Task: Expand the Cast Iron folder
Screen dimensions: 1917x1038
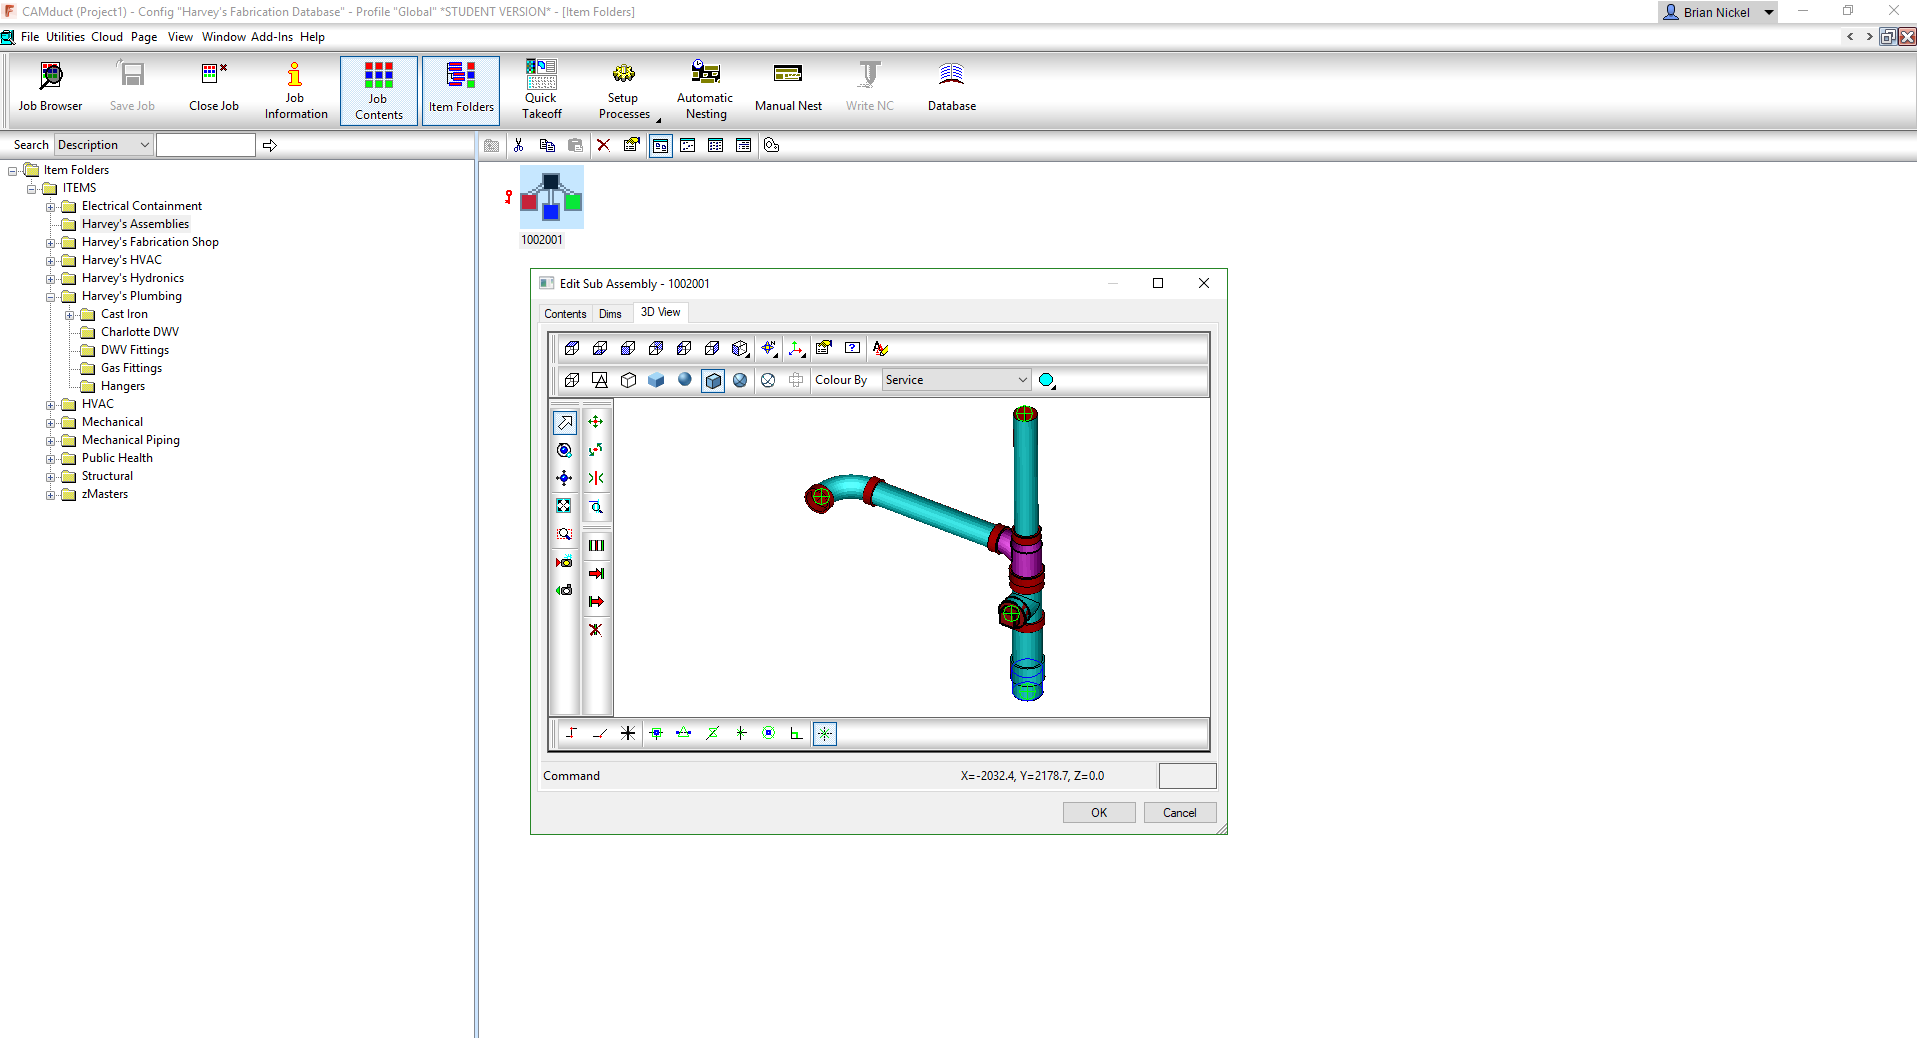Action: [x=68, y=314]
